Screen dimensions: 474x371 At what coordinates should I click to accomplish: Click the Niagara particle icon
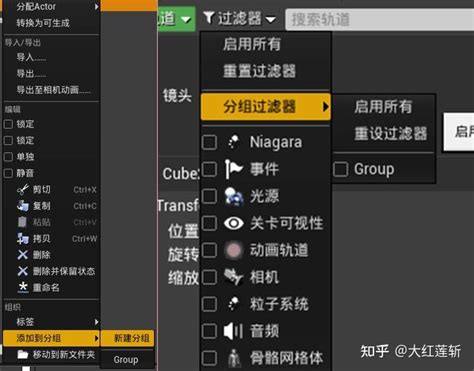coord(233,142)
